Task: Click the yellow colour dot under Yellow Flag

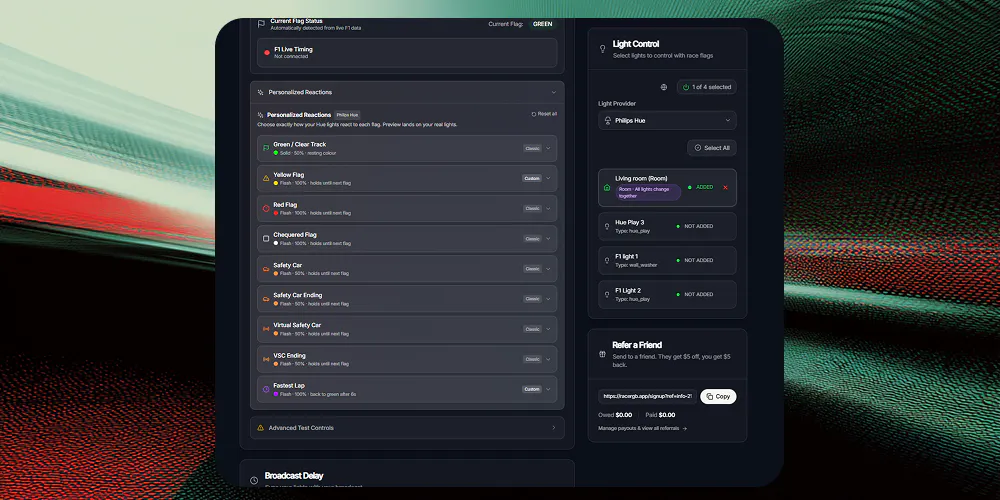Action: (x=276, y=183)
